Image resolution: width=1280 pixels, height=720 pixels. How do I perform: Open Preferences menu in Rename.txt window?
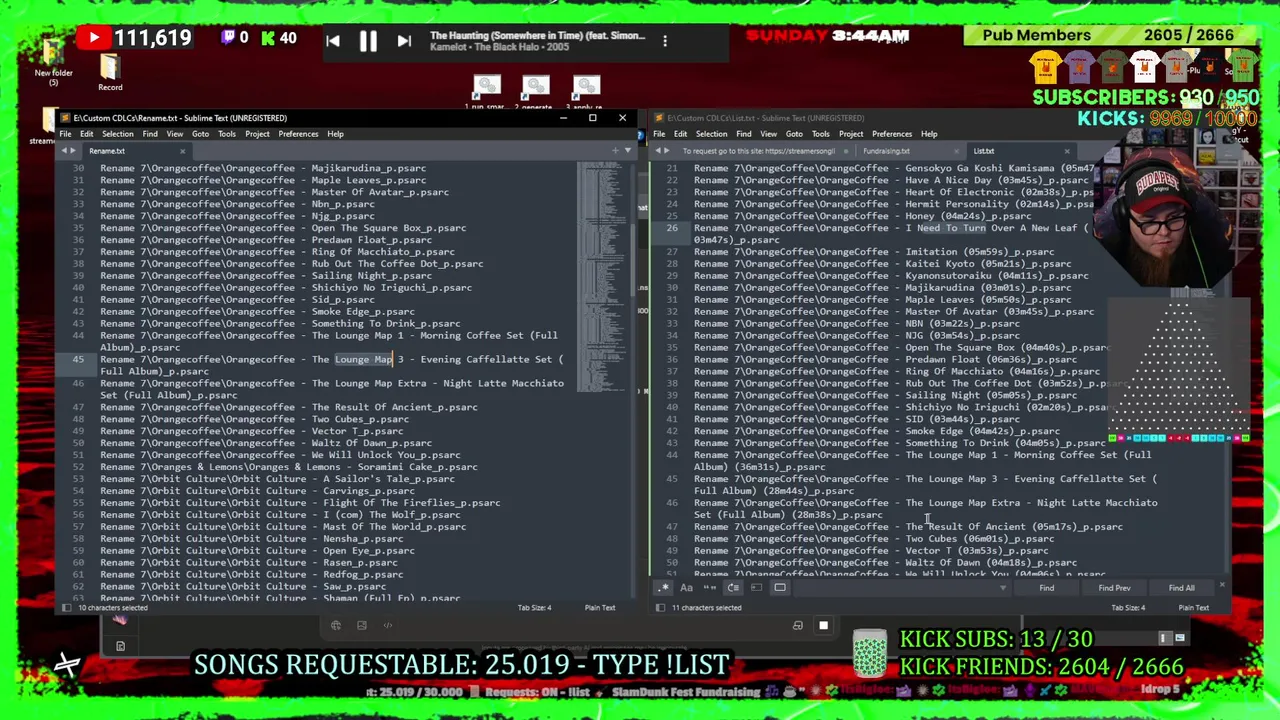point(298,134)
